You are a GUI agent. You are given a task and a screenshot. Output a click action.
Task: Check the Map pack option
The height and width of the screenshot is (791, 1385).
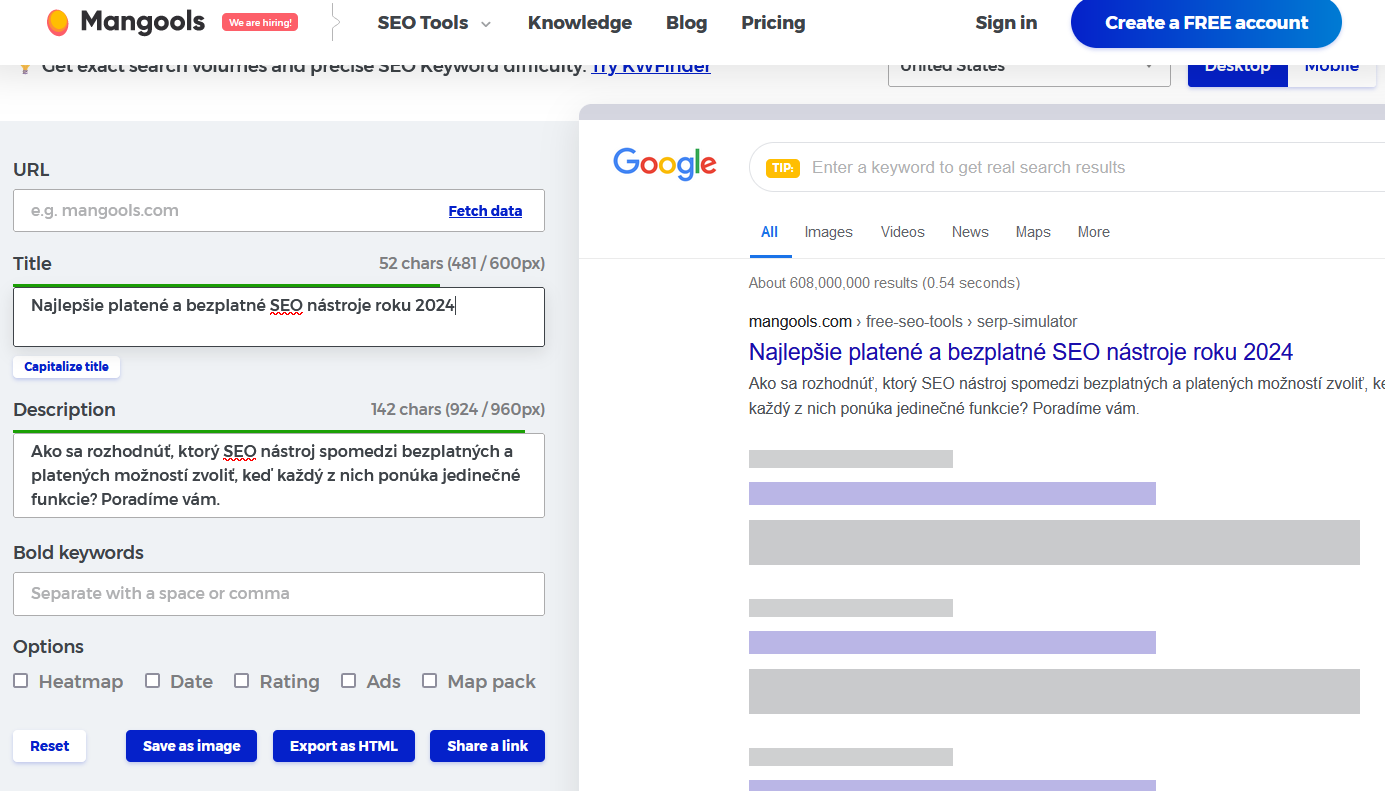click(430, 681)
